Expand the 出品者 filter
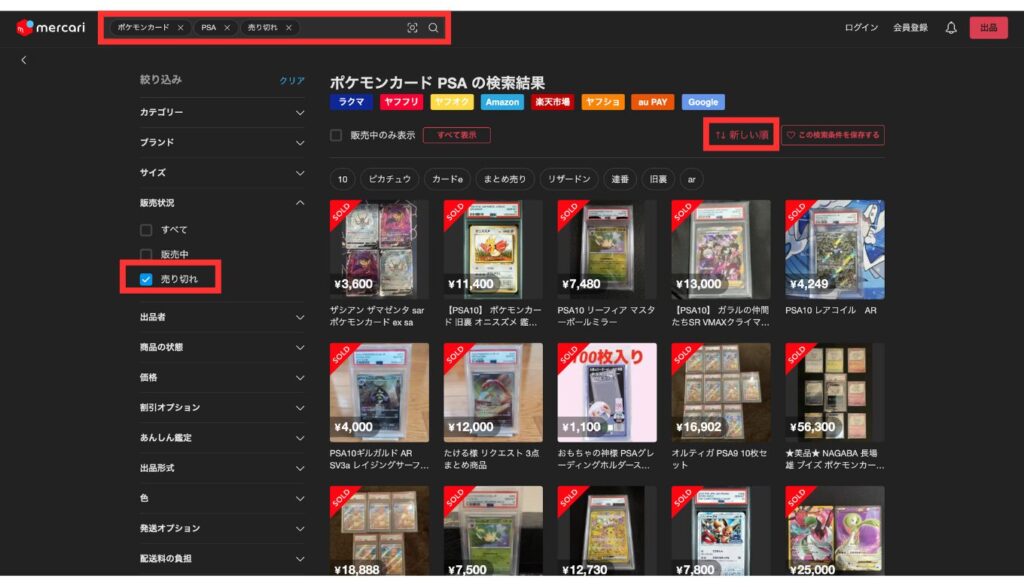The height and width of the screenshot is (587, 1024). coord(222,317)
